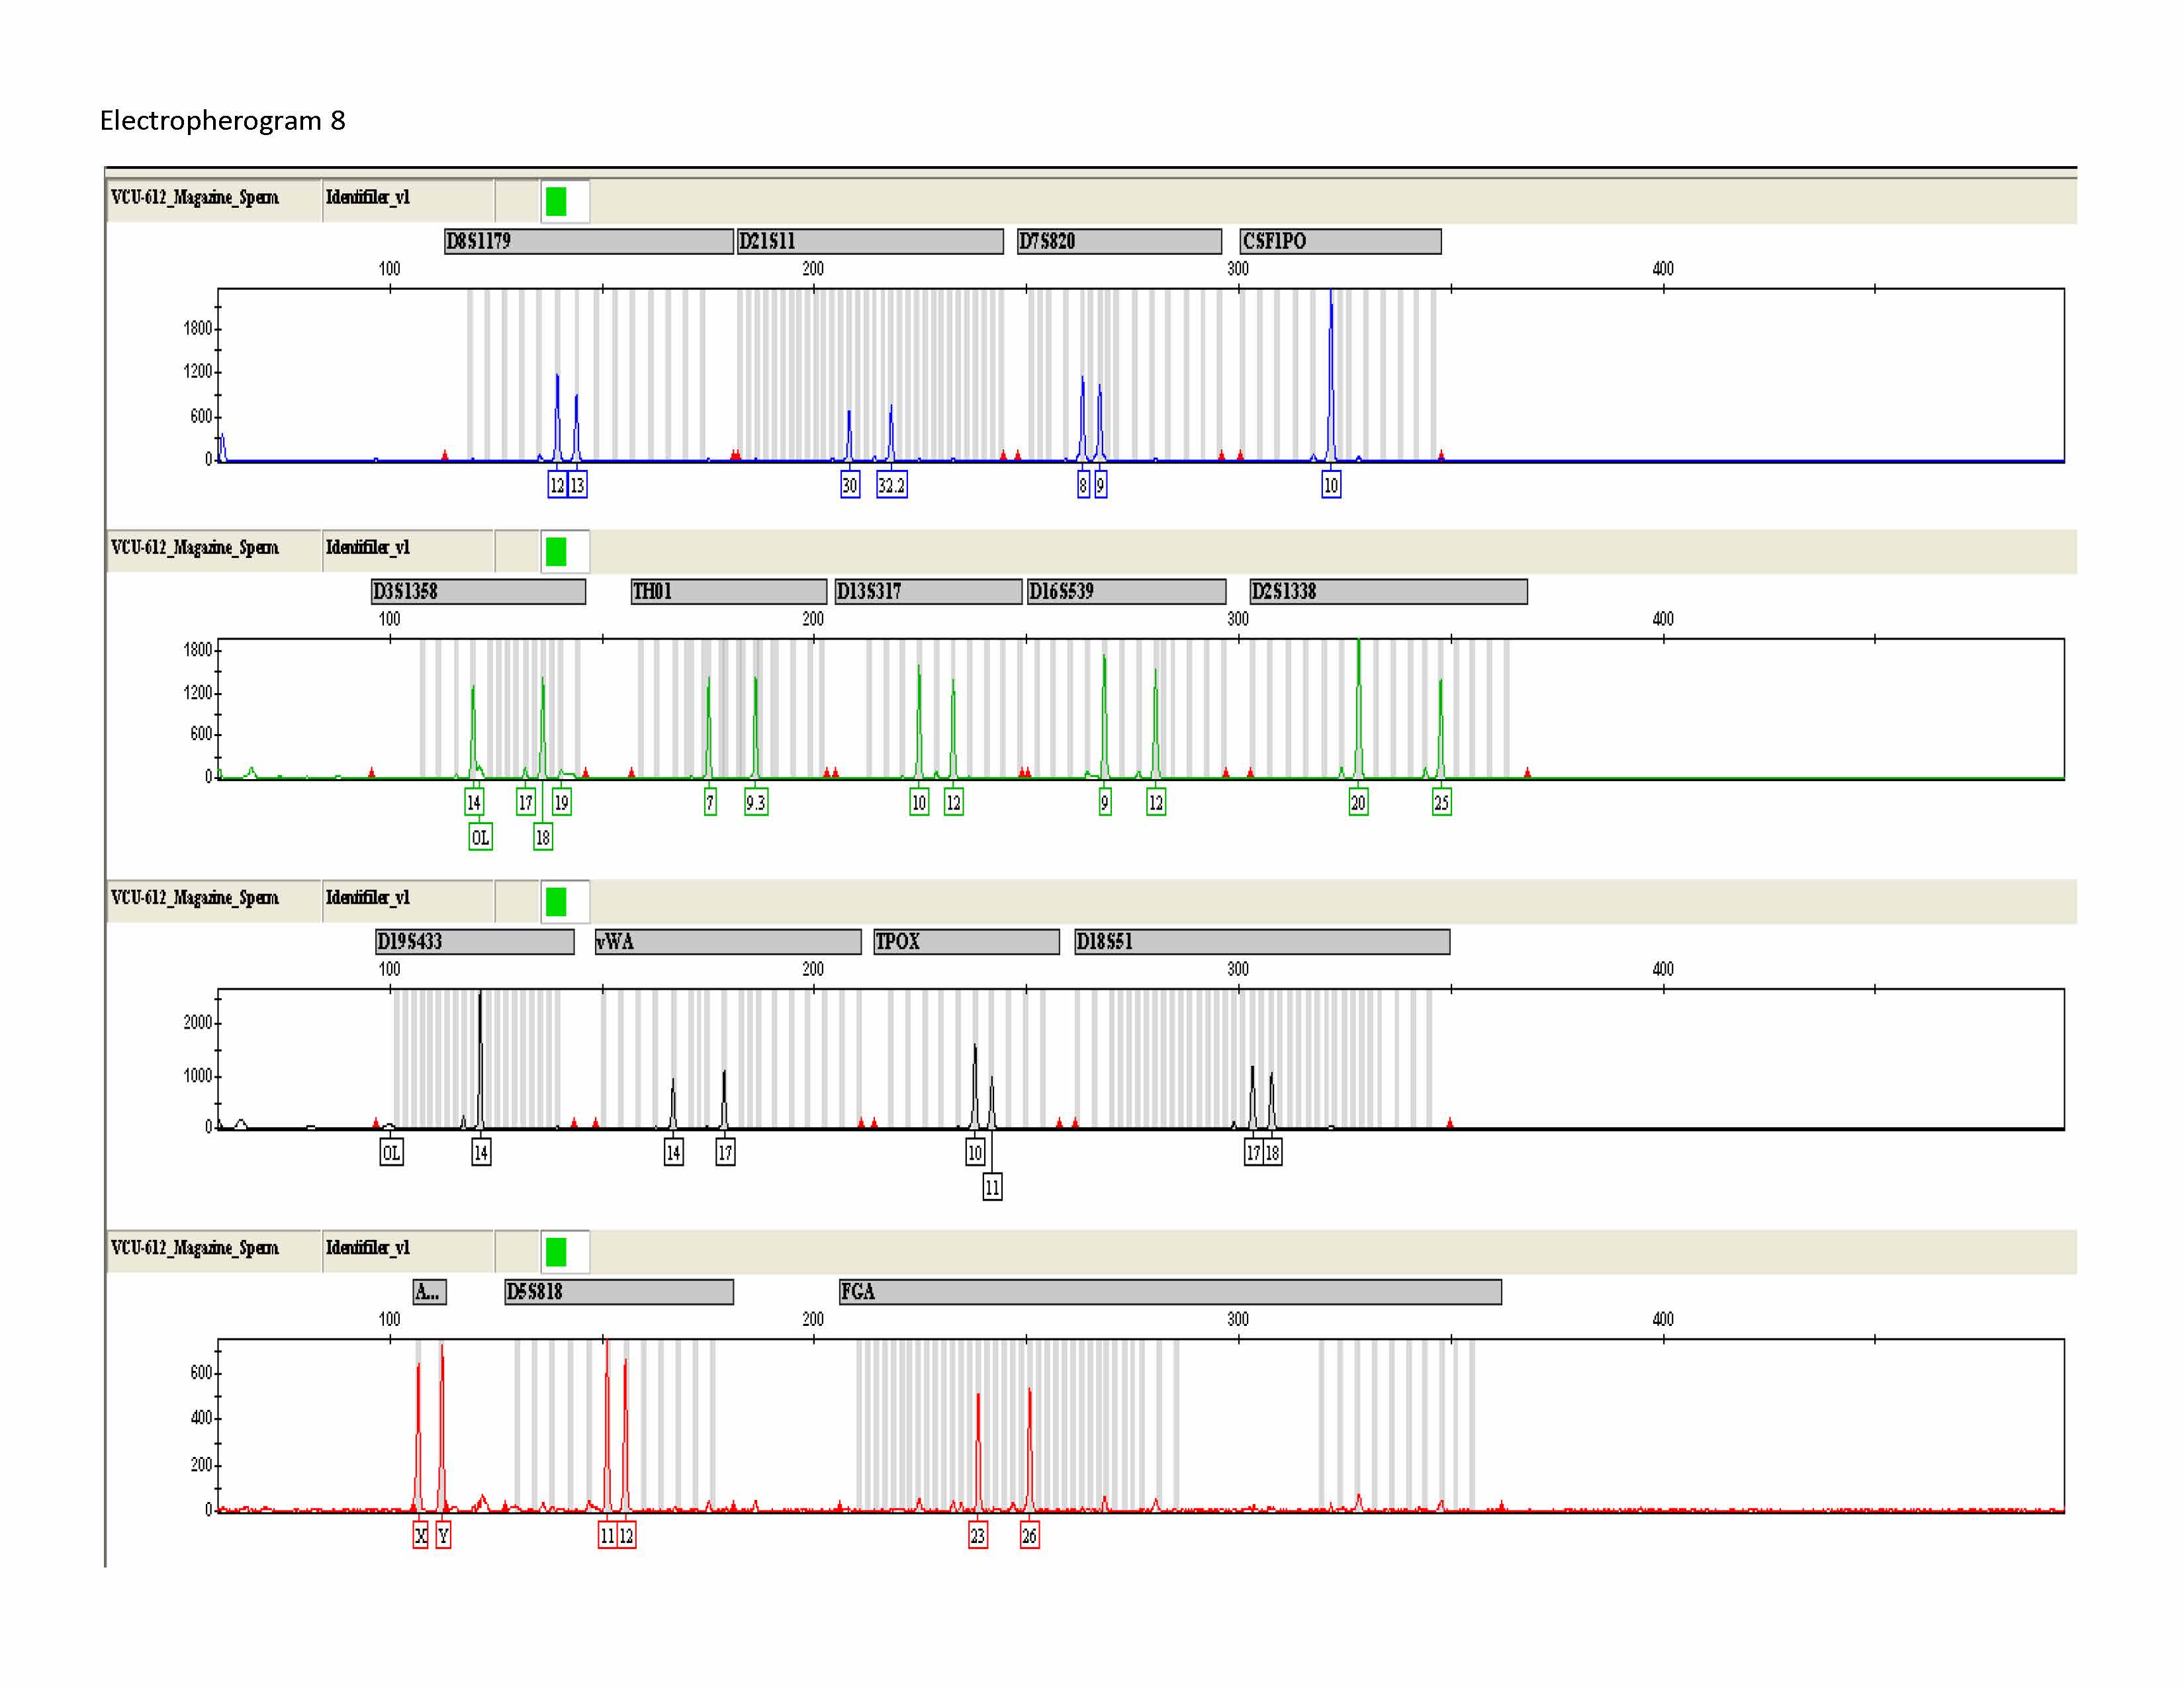
Task: Select the X allele label in red
Action: click(x=420, y=1535)
